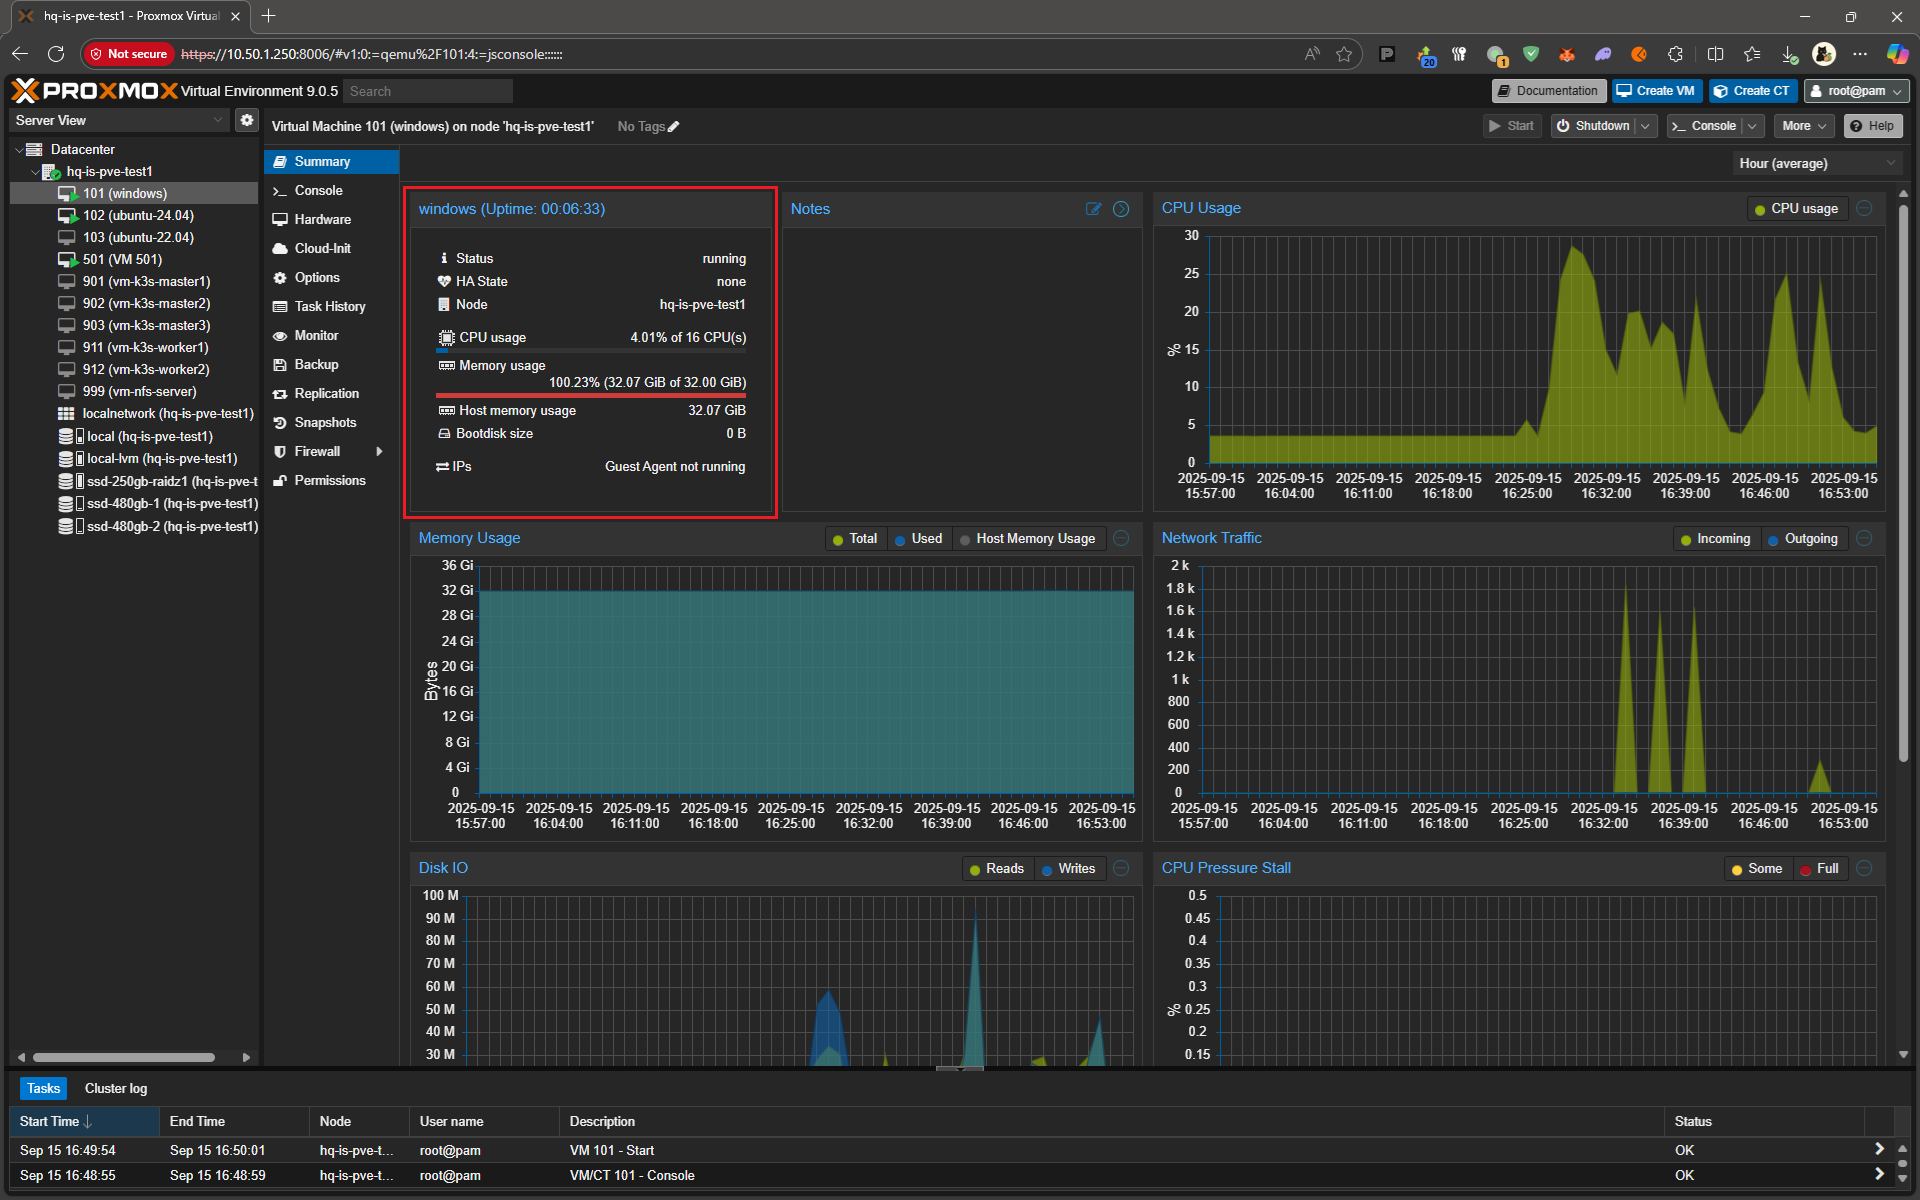Viewport: 1920px width, 1200px height.
Task: Toggle Incoming series in Network Traffic
Action: pos(1716,539)
